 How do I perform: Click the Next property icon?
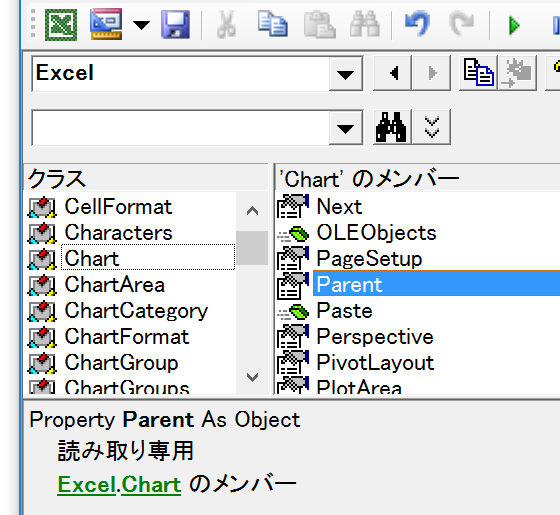[x=293, y=206]
